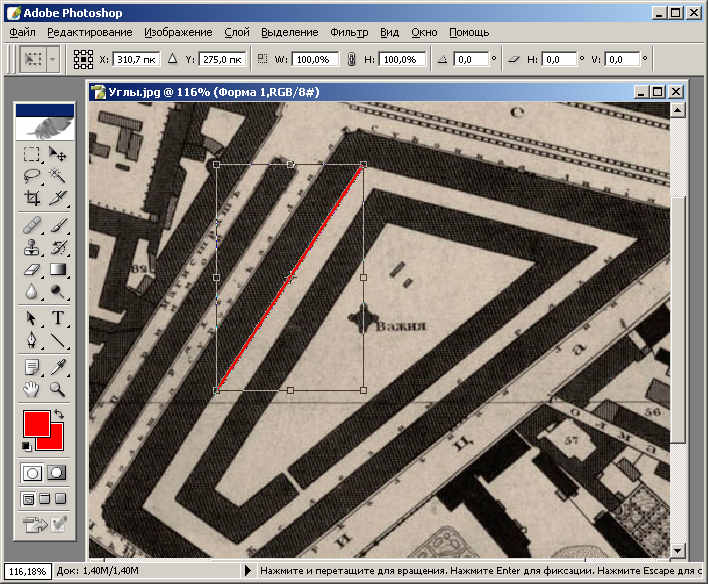Activate the Hand tool

[32, 389]
